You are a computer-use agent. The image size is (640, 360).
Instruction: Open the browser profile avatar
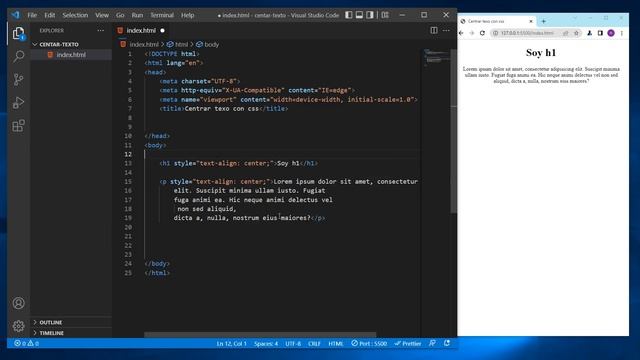point(611,33)
